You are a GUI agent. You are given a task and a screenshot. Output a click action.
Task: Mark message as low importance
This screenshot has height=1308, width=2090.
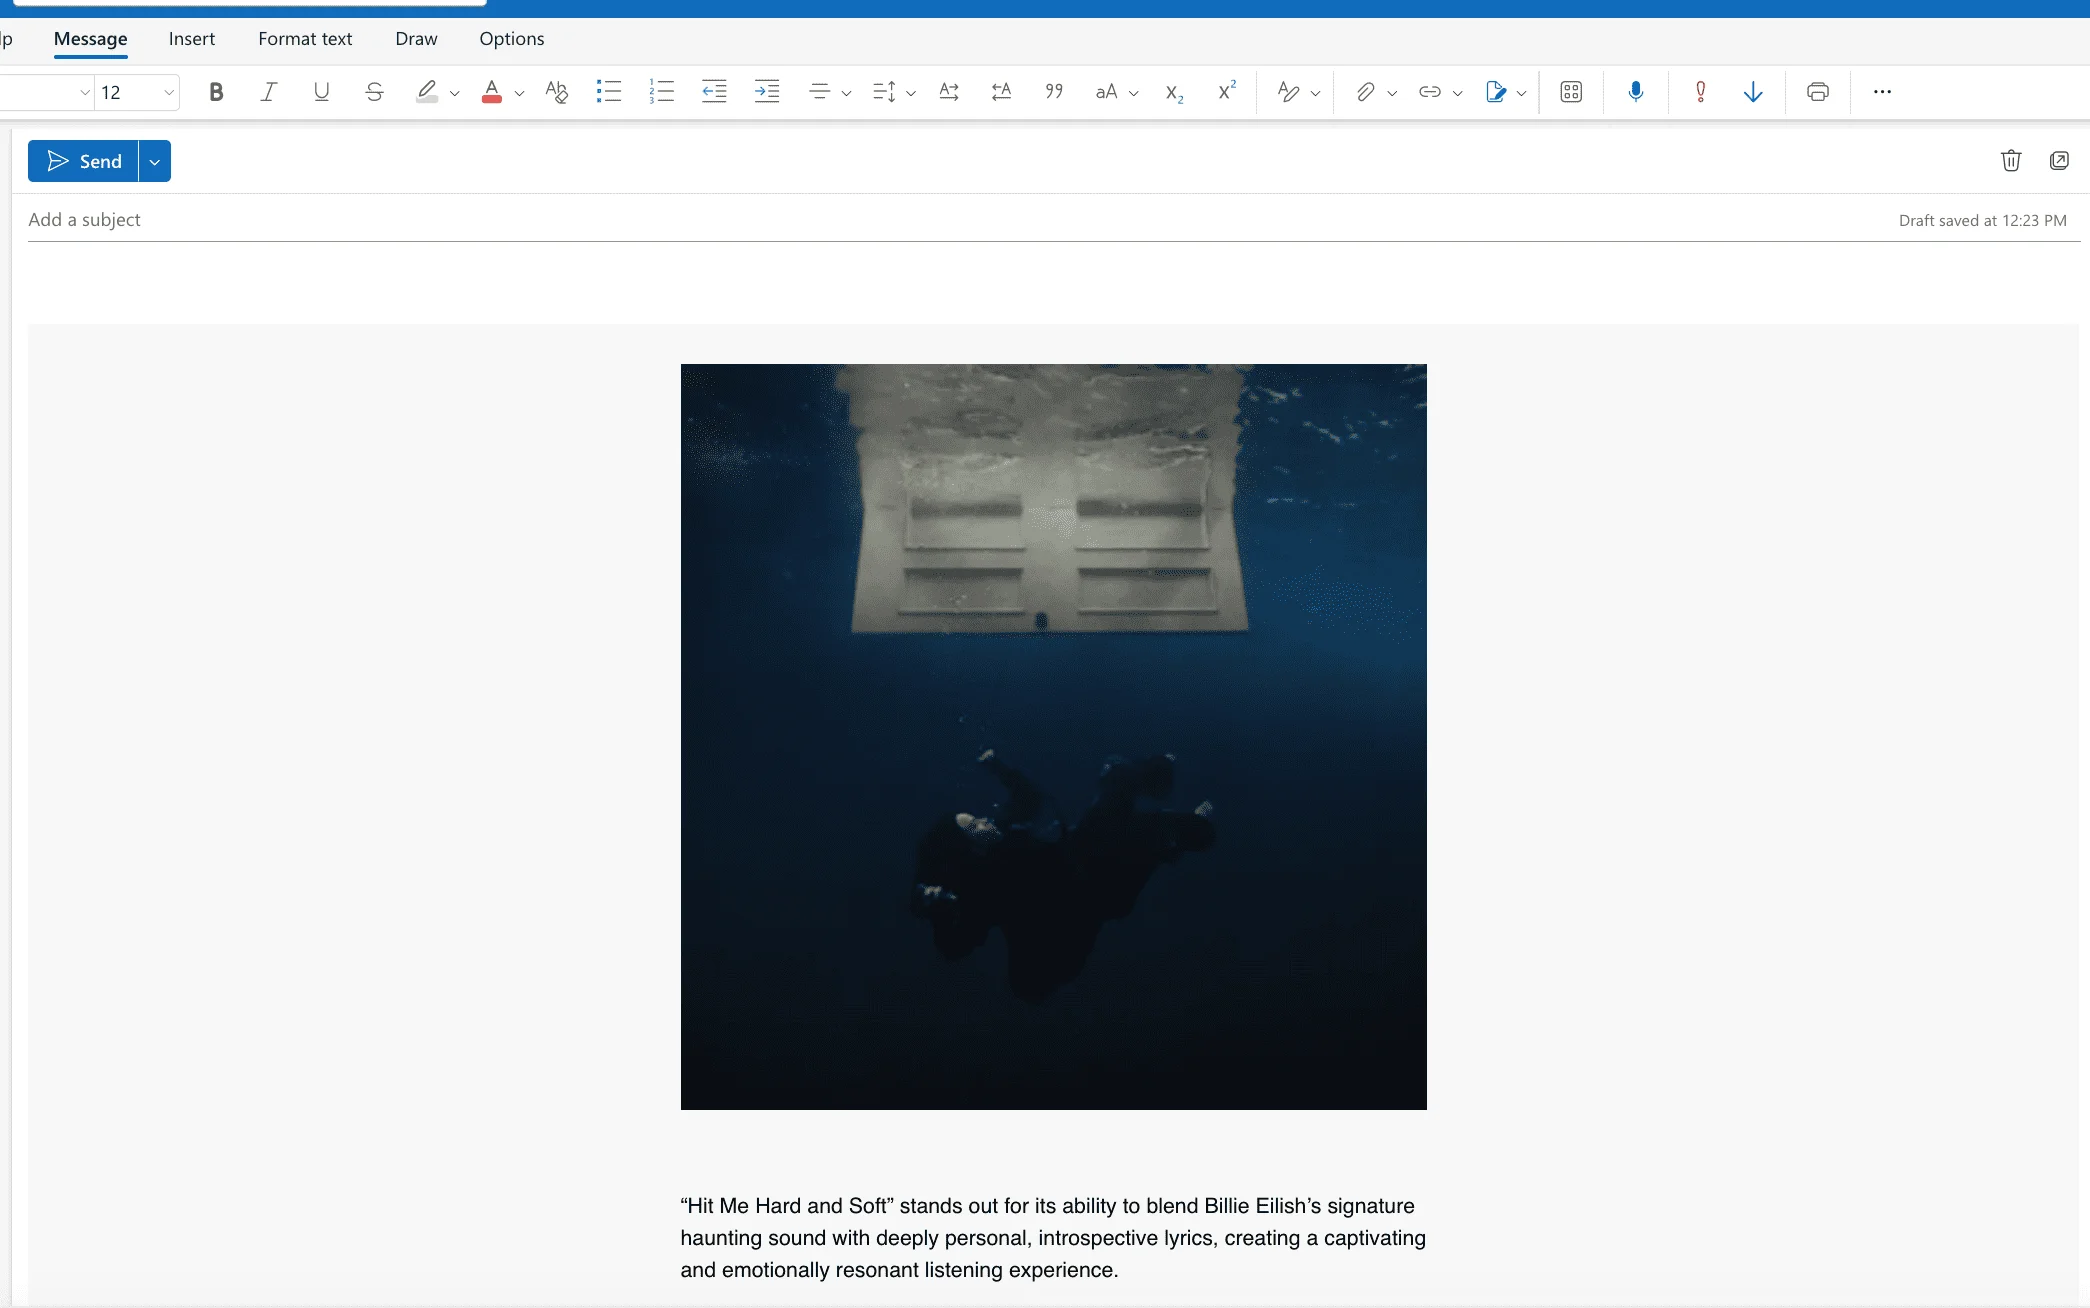coord(1753,92)
